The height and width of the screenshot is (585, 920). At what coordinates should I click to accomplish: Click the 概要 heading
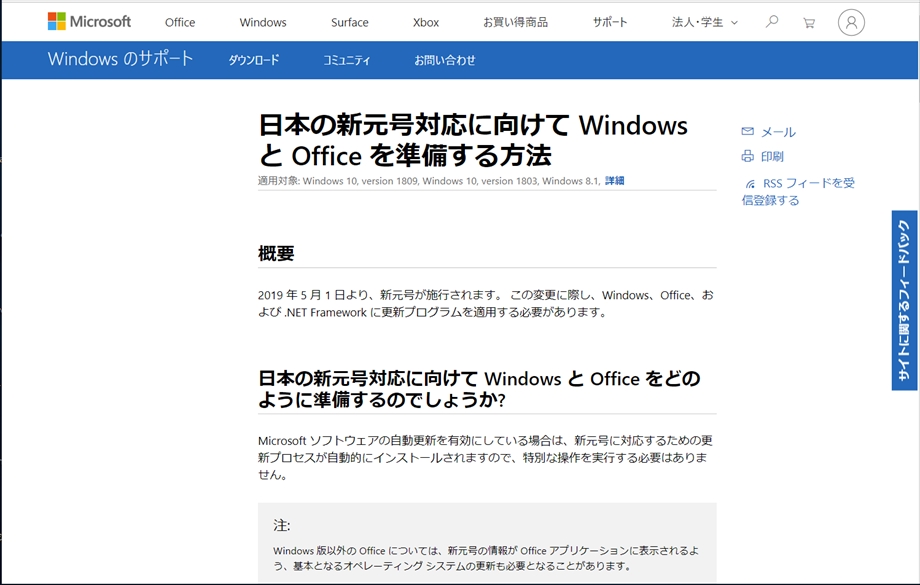276,253
